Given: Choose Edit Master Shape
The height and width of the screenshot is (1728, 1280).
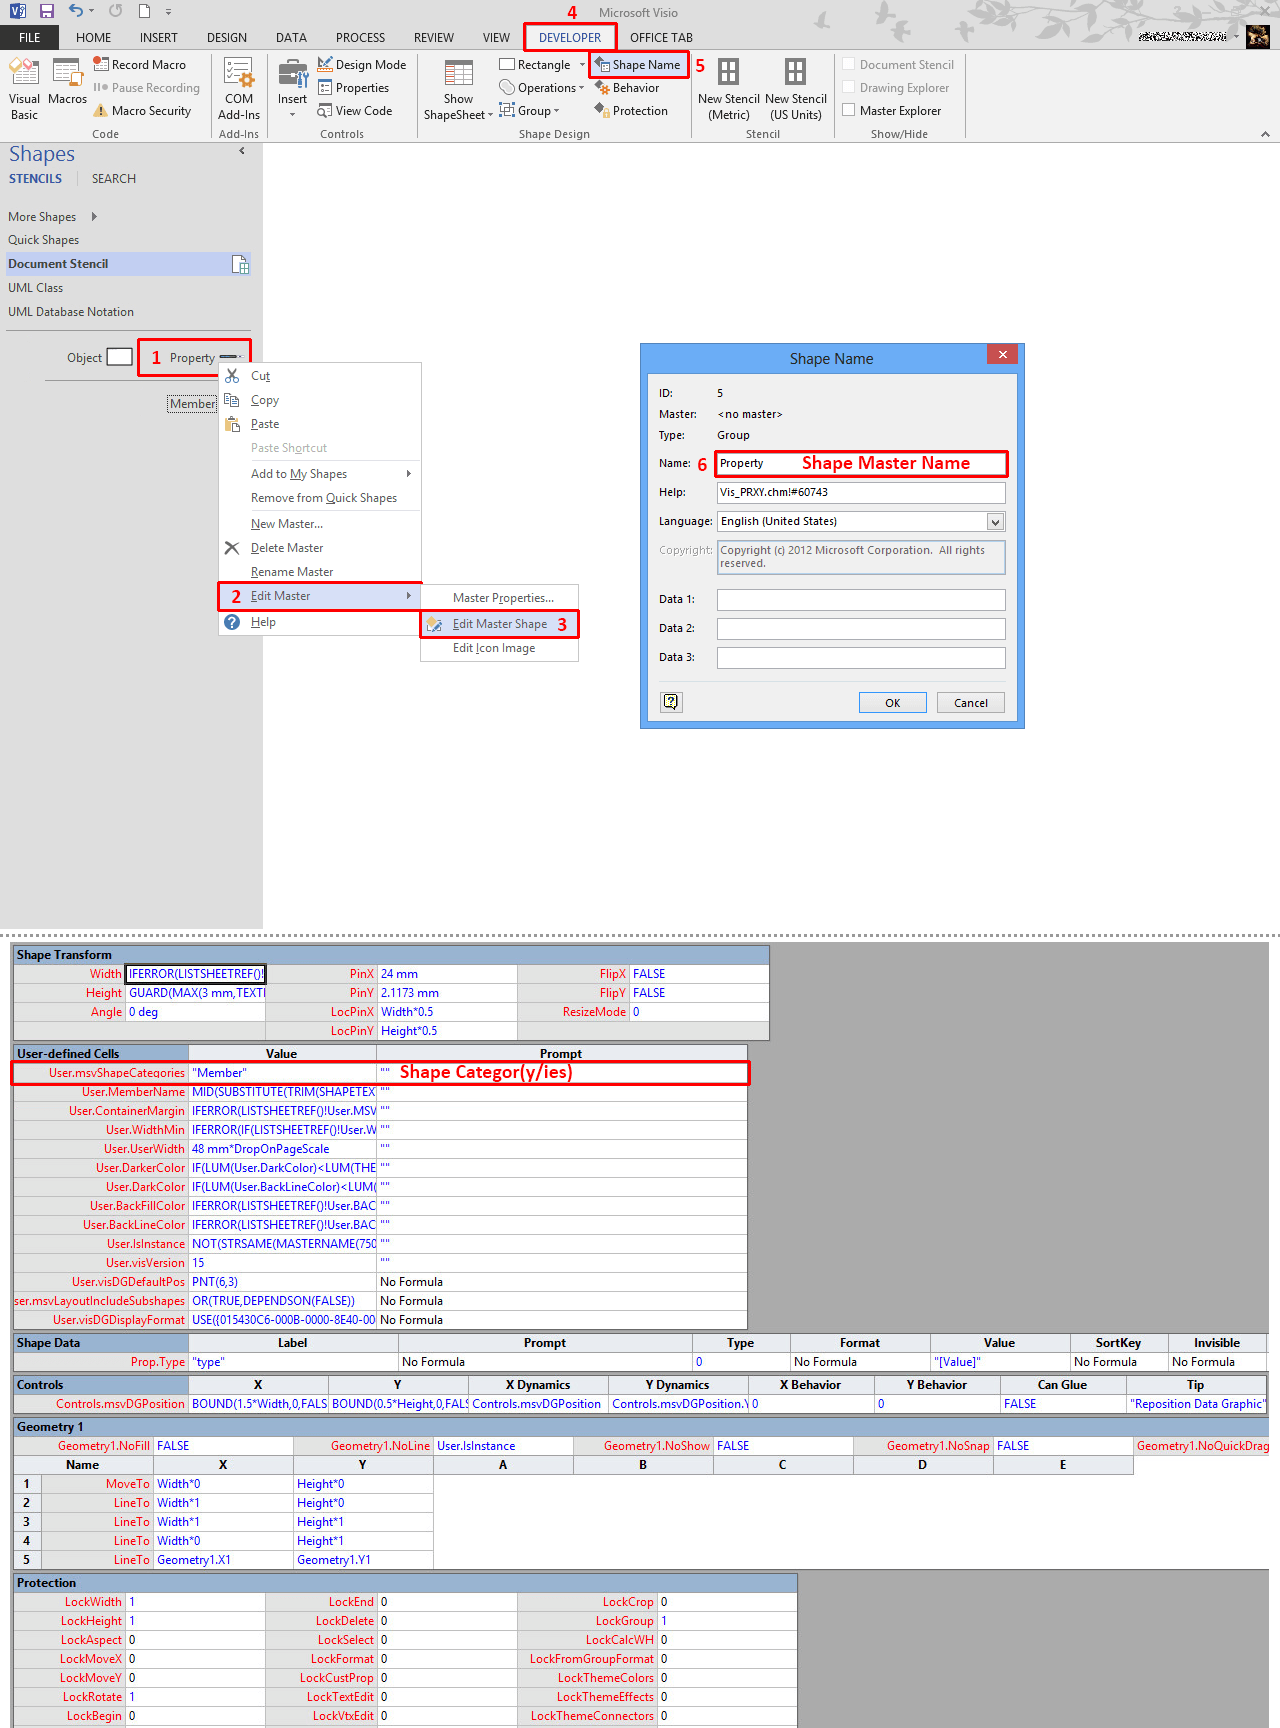Looking at the screenshot, I should point(499,624).
